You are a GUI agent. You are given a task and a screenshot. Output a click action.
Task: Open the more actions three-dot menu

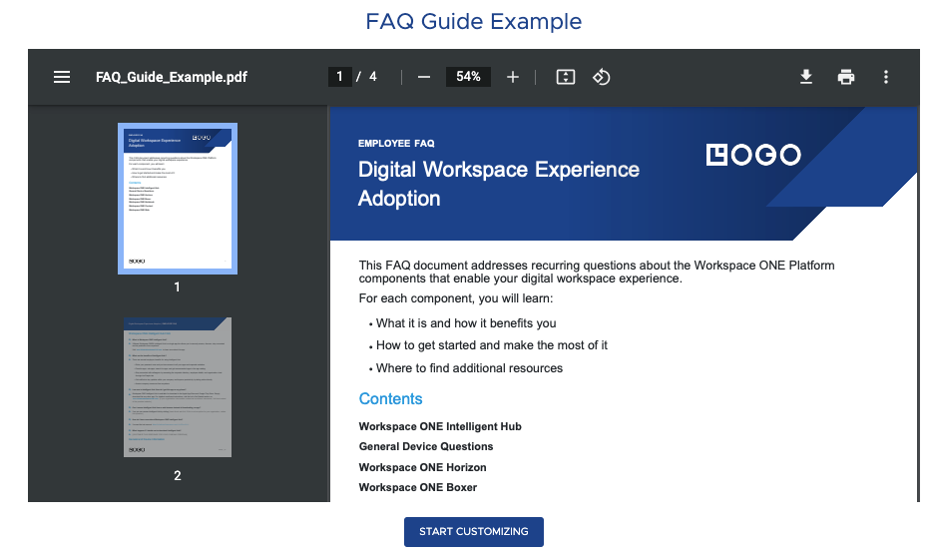tap(886, 77)
